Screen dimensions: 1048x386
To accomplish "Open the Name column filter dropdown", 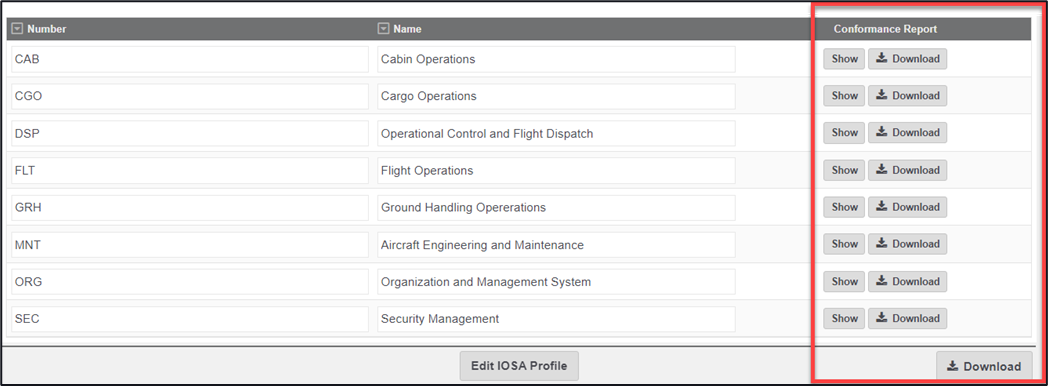I will [384, 29].
